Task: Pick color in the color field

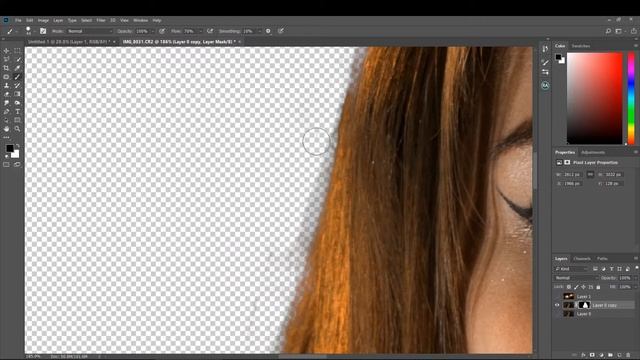Action: [595, 98]
